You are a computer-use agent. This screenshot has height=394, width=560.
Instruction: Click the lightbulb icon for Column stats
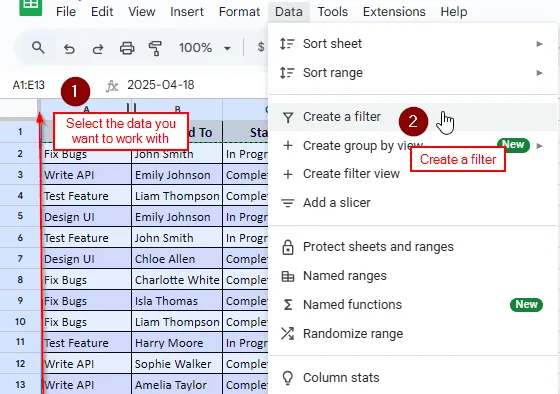point(288,378)
